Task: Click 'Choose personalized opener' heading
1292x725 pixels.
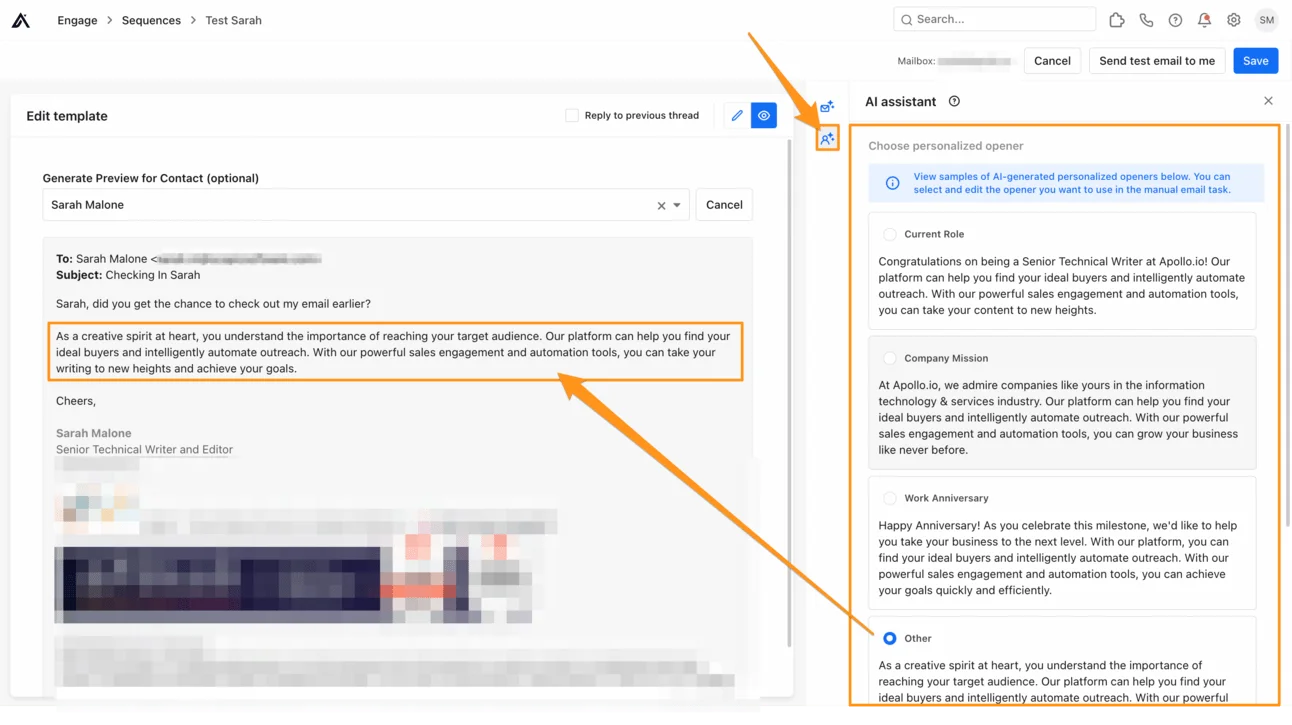Action: click(x=946, y=146)
